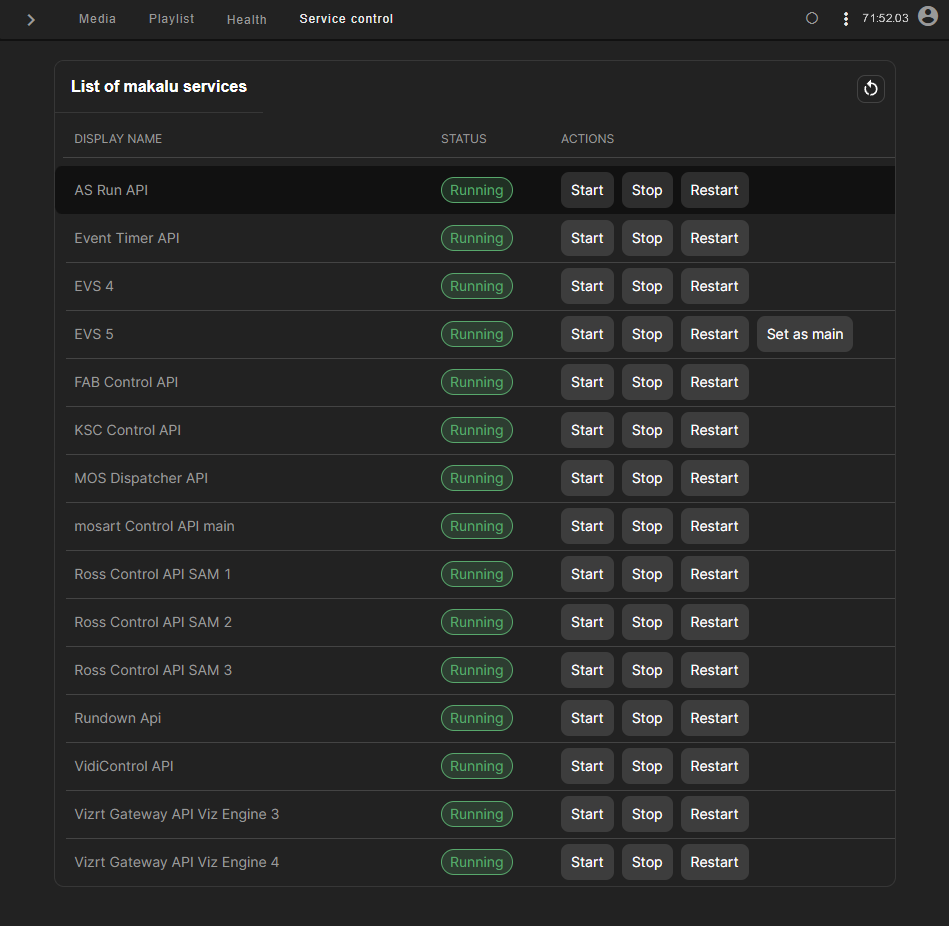Restart the EVS 5 service
The image size is (949, 926).
pyautogui.click(x=714, y=334)
